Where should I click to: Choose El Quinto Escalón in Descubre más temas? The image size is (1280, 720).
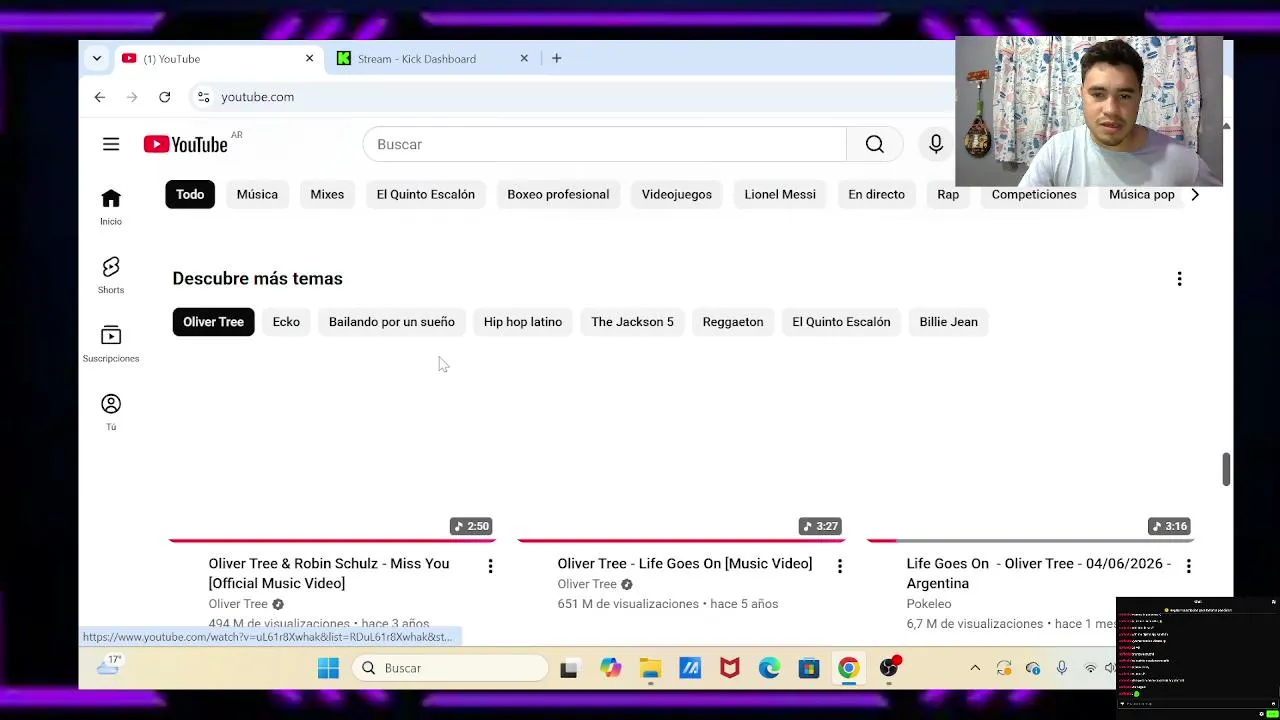point(841,322)
